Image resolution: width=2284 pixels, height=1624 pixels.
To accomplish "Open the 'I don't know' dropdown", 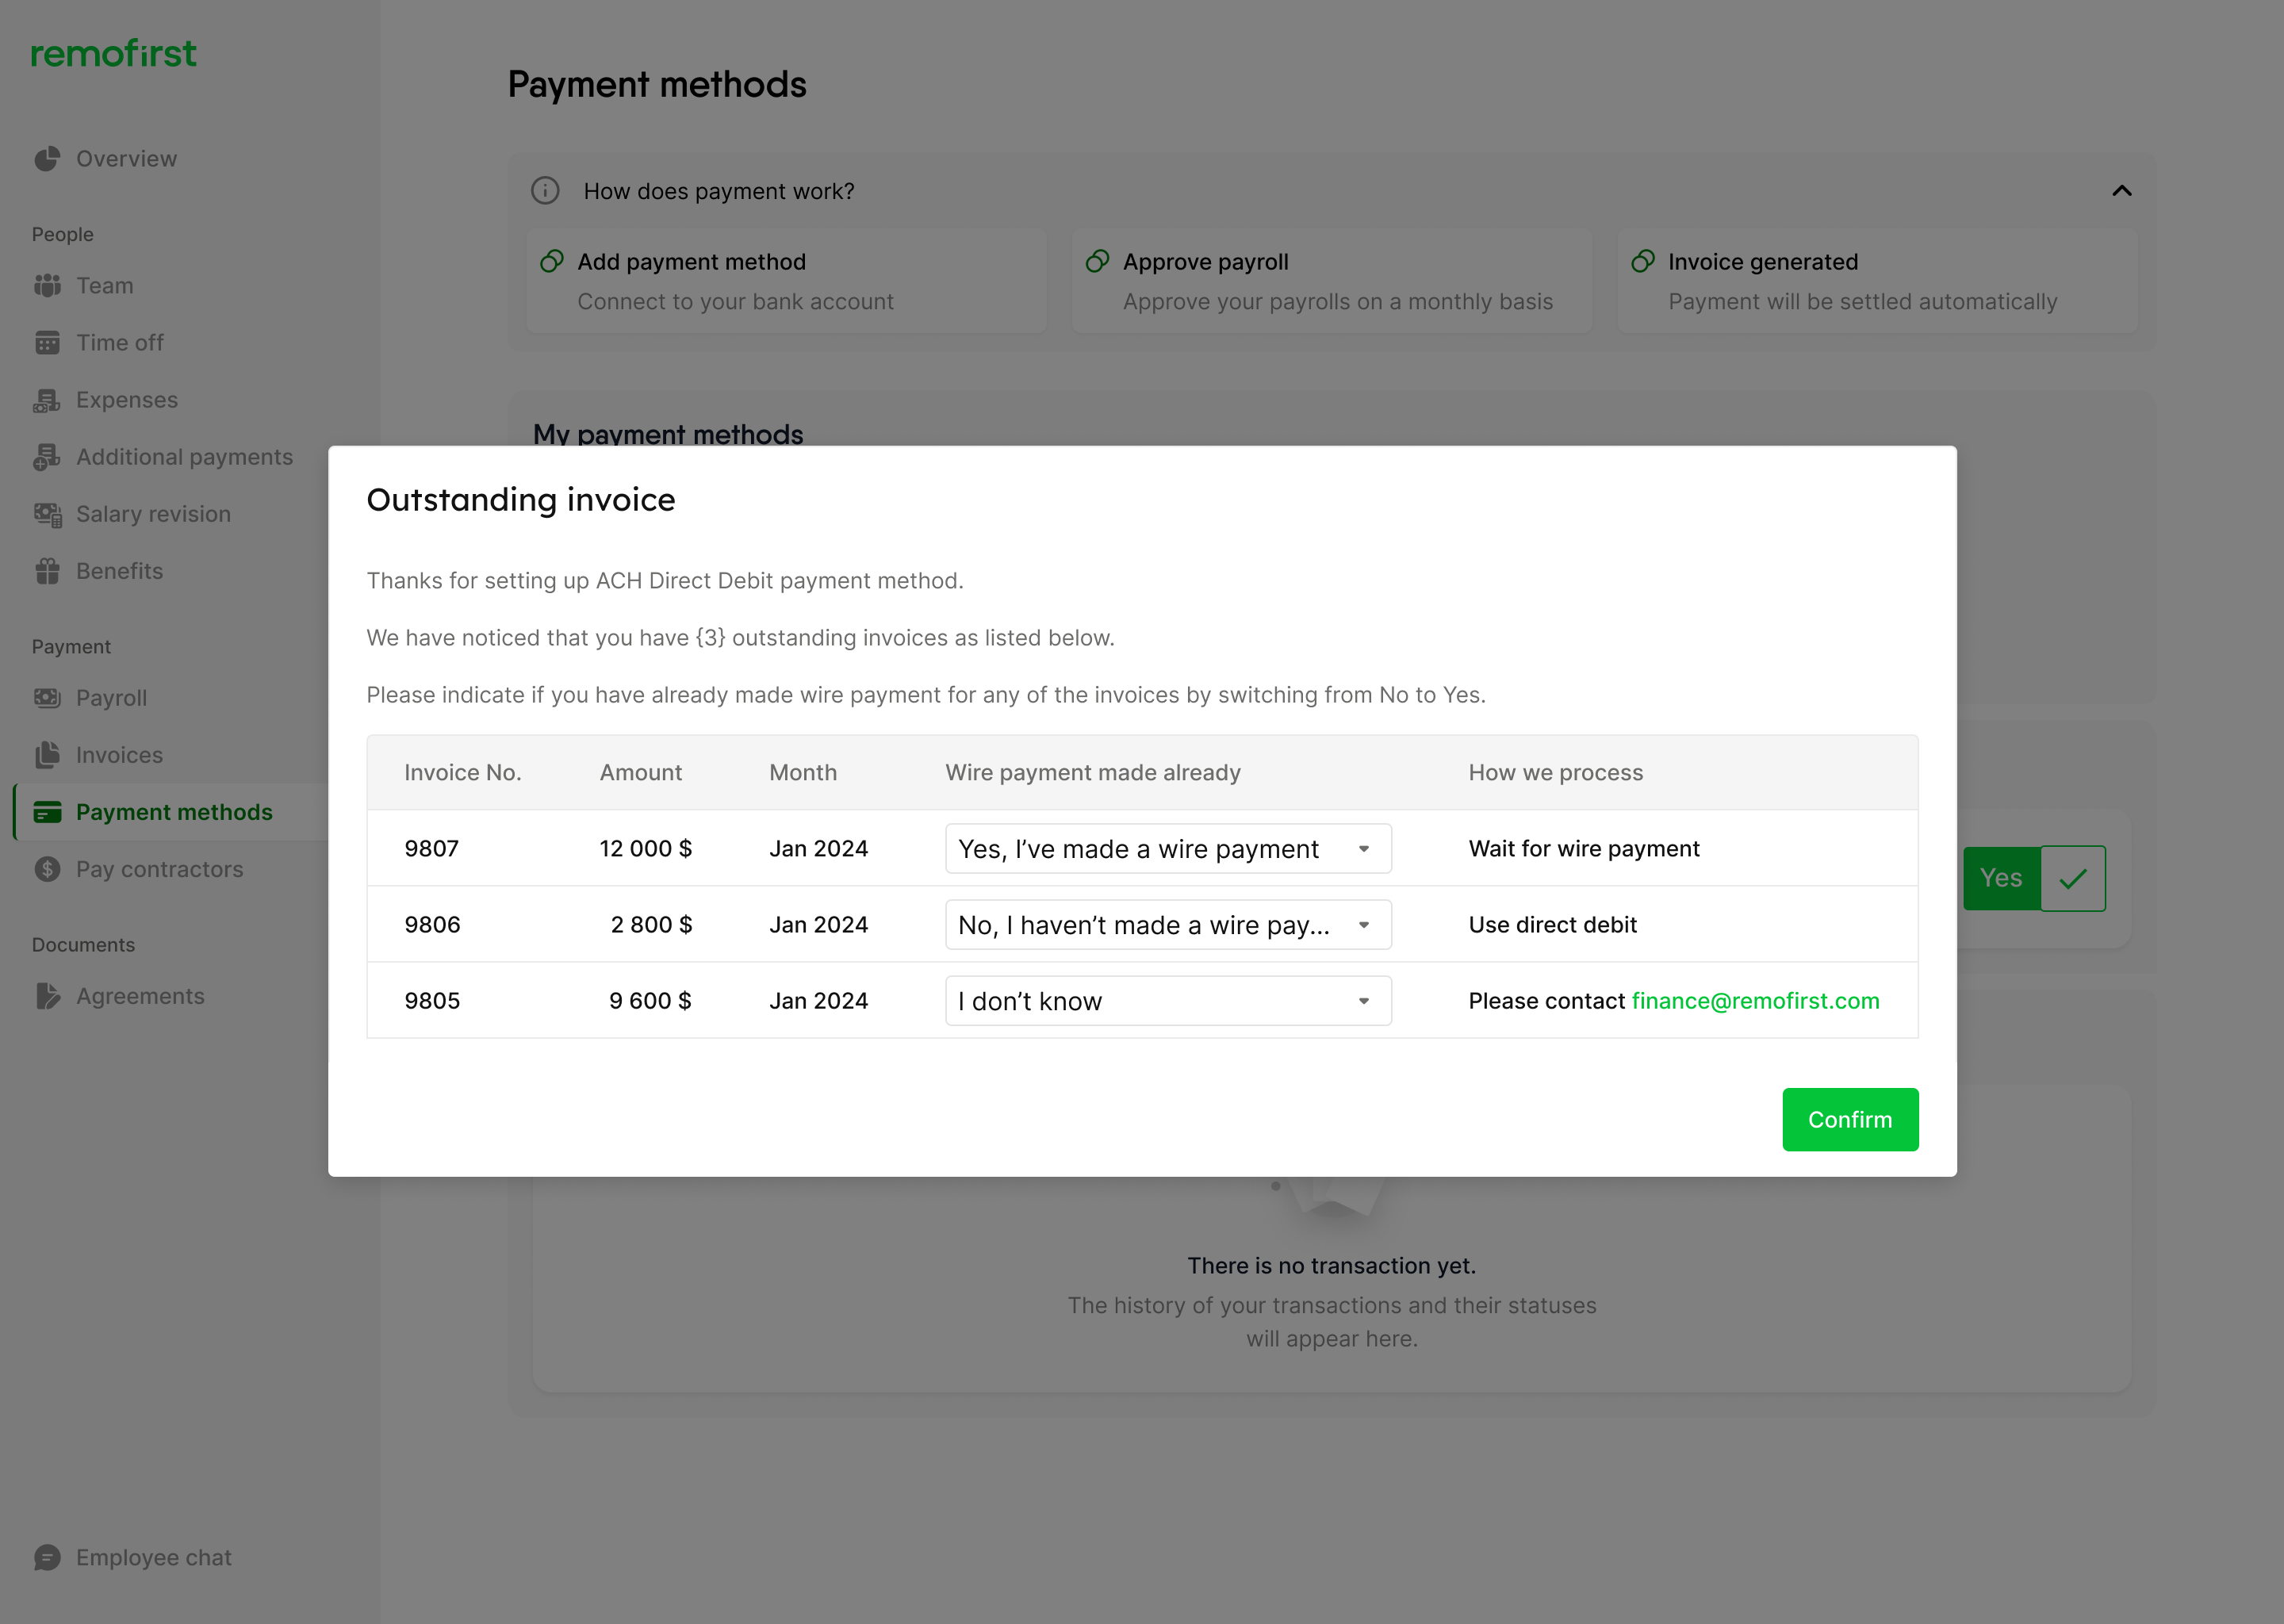I will (1167, 1001).
